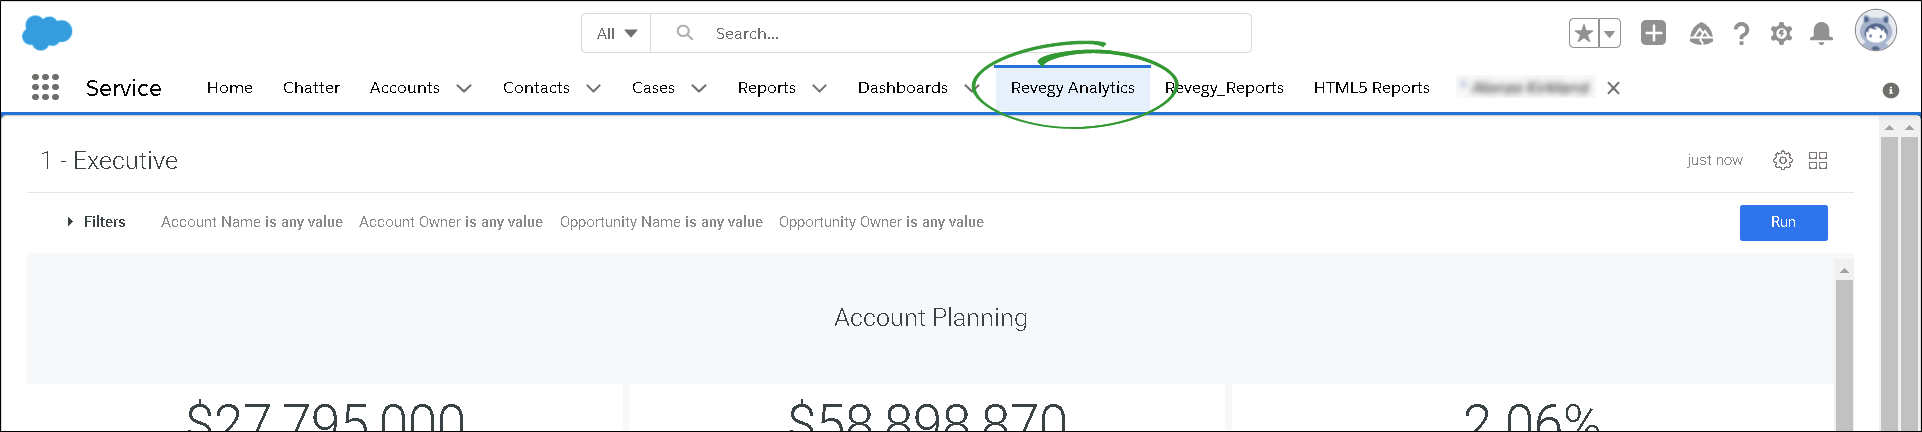Viewport: 1922px width, 432px height.
Task: Switch to the Revegy Analytics tab
Action: (x=1072, y=88)
